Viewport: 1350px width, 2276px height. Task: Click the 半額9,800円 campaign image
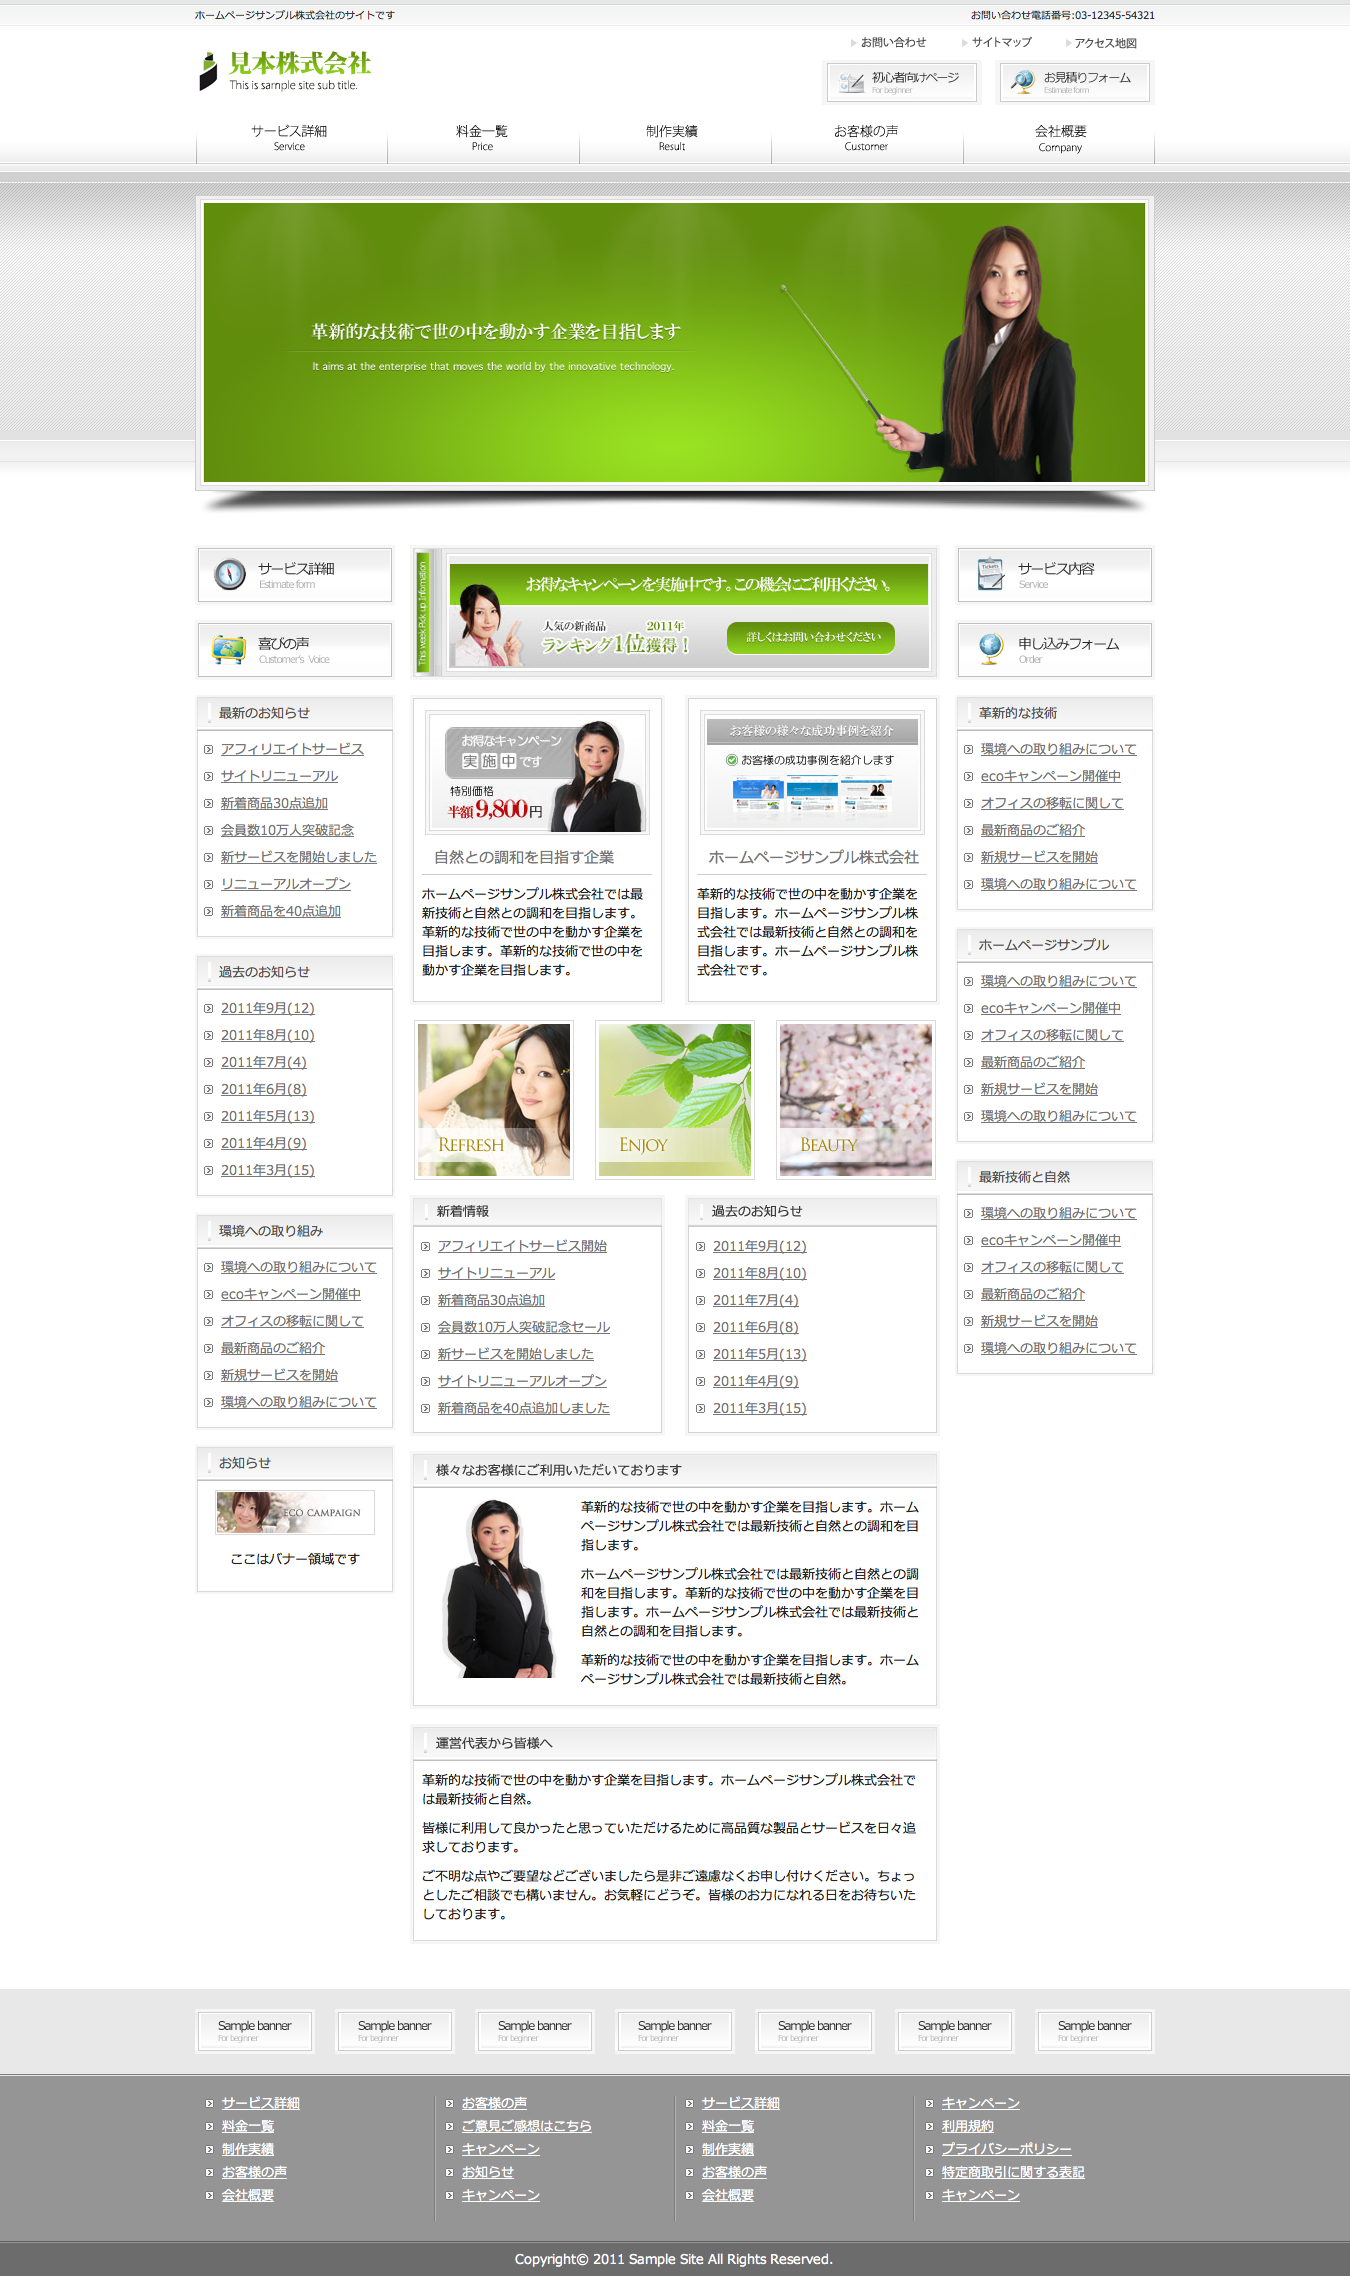(x=537, y=772)
